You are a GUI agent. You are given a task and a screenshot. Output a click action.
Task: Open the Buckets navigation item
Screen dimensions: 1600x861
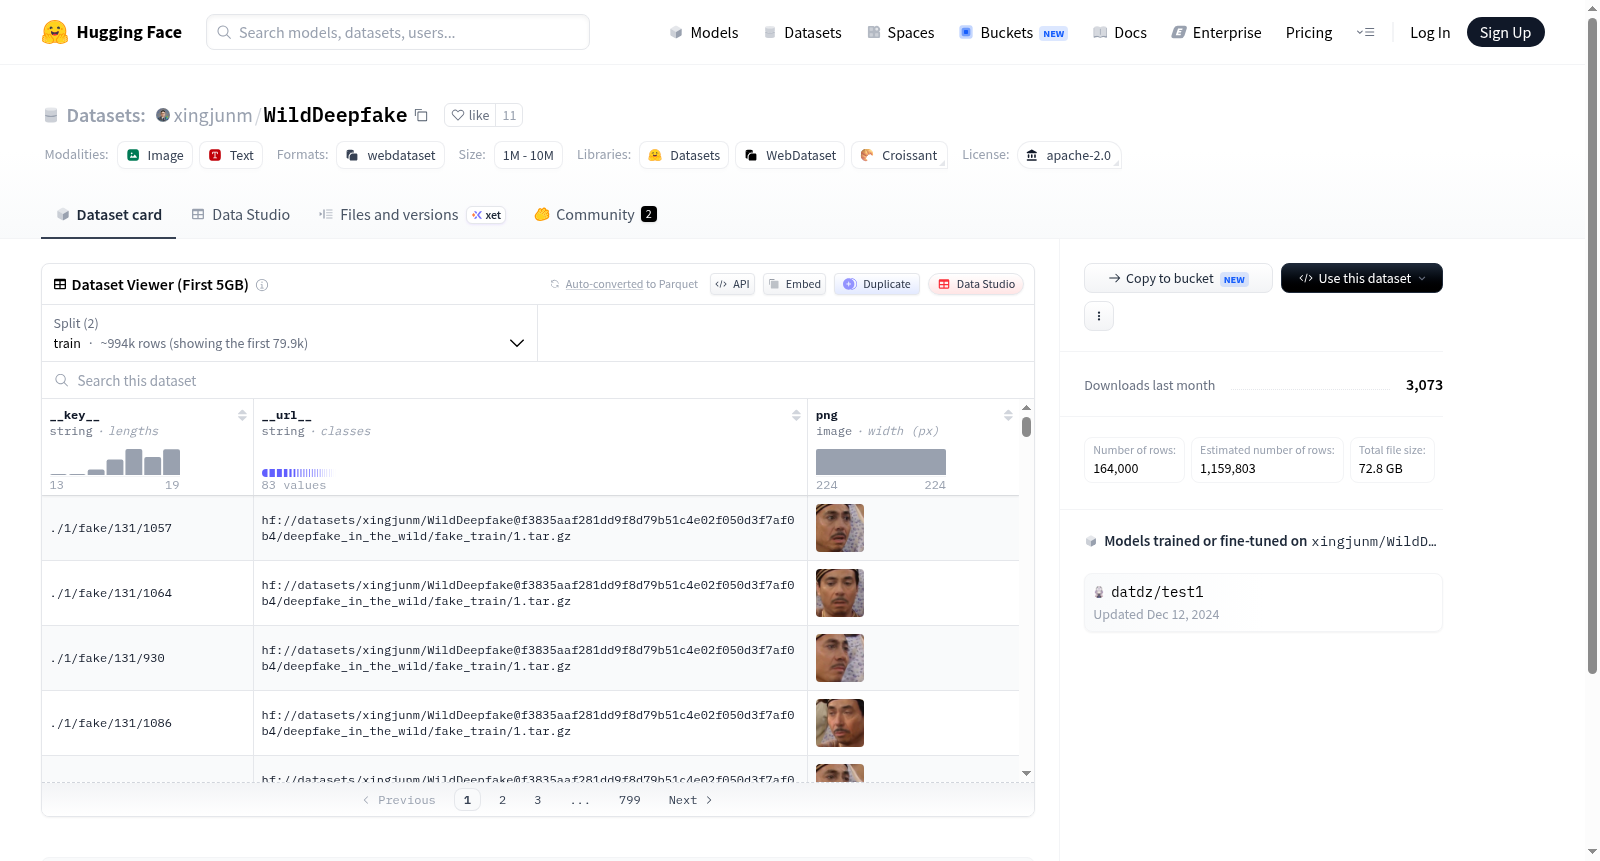point(1013,32)
